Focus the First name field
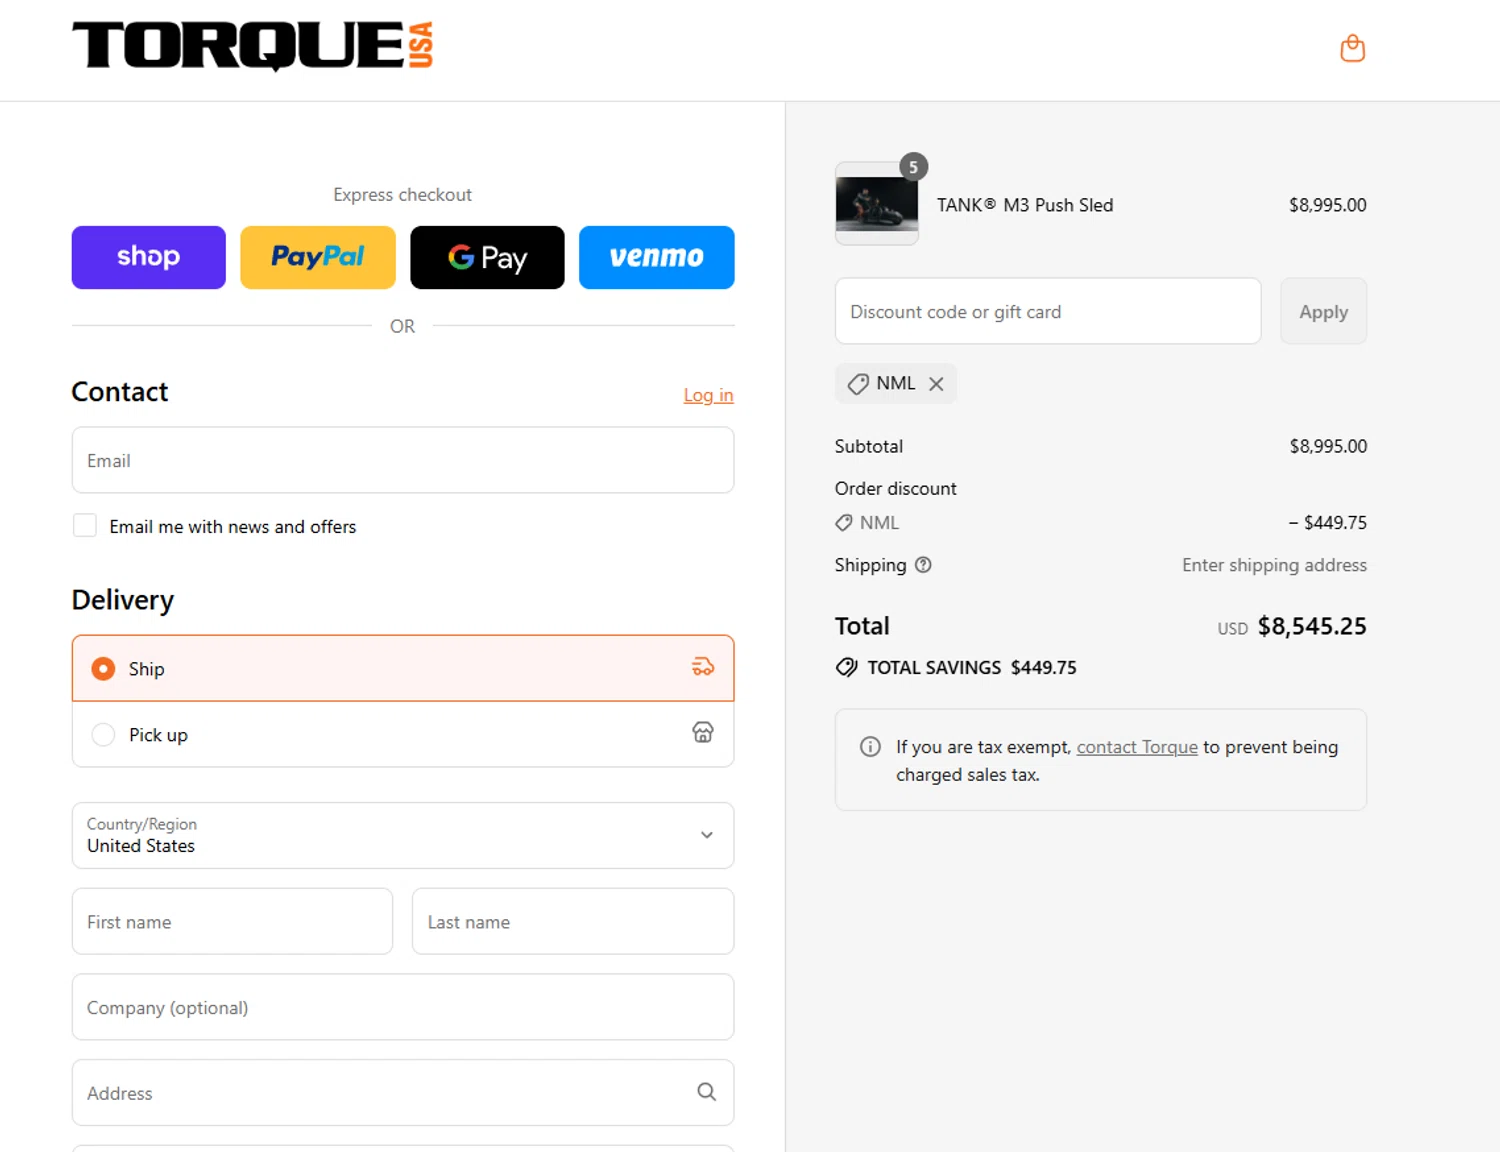Viewport: 1500px width, 1152px height. point(232,921)
